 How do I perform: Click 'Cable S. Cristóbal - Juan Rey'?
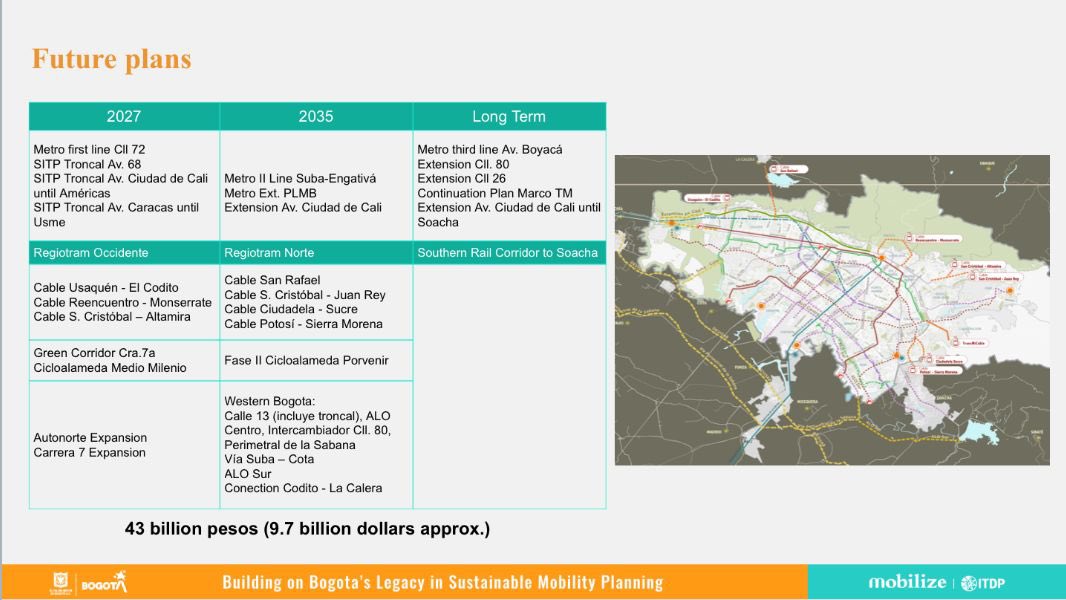[x=305, y=295]
